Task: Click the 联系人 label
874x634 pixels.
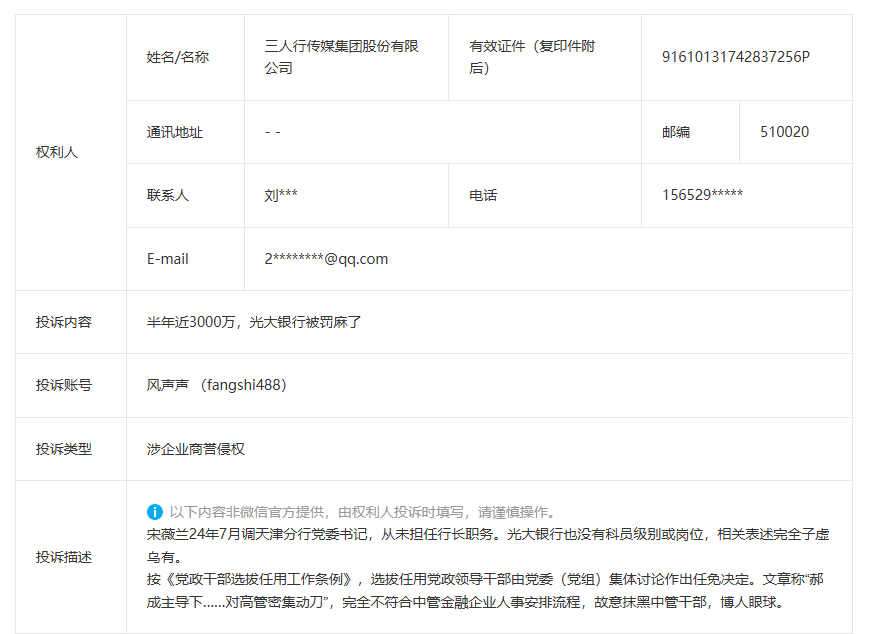Action: pyautogui.click(x=168, y=195)
